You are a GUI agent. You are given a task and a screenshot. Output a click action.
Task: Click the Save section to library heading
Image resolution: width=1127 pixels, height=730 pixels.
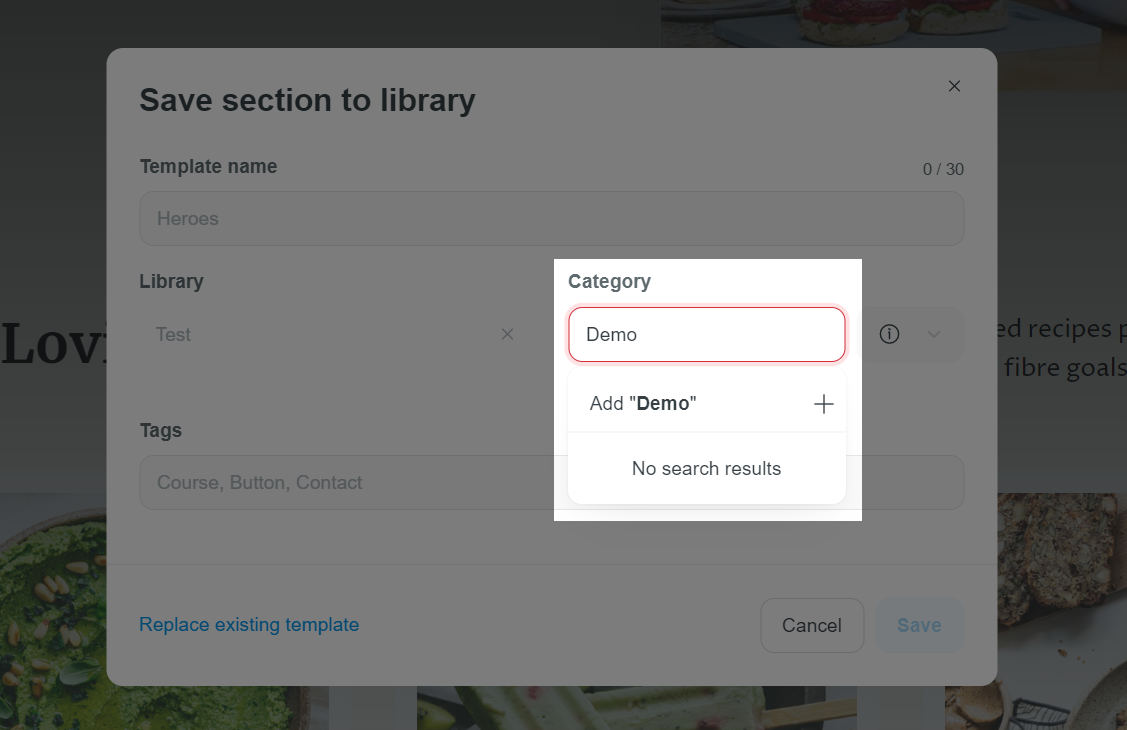(x=308, y=101)
